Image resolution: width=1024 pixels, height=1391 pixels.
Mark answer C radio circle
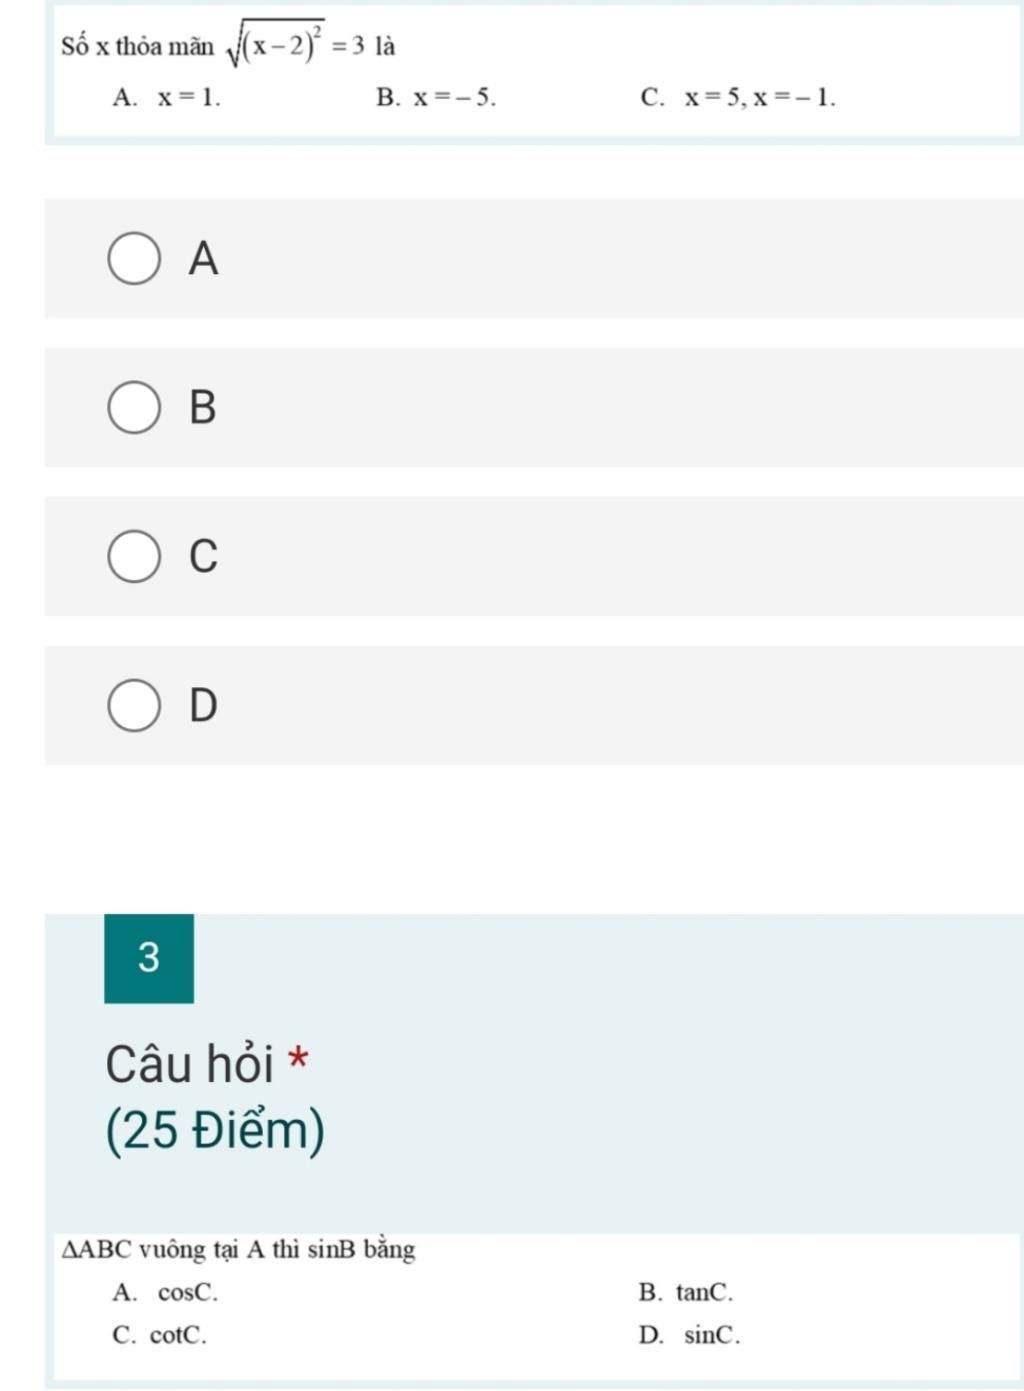pos(134,557)
